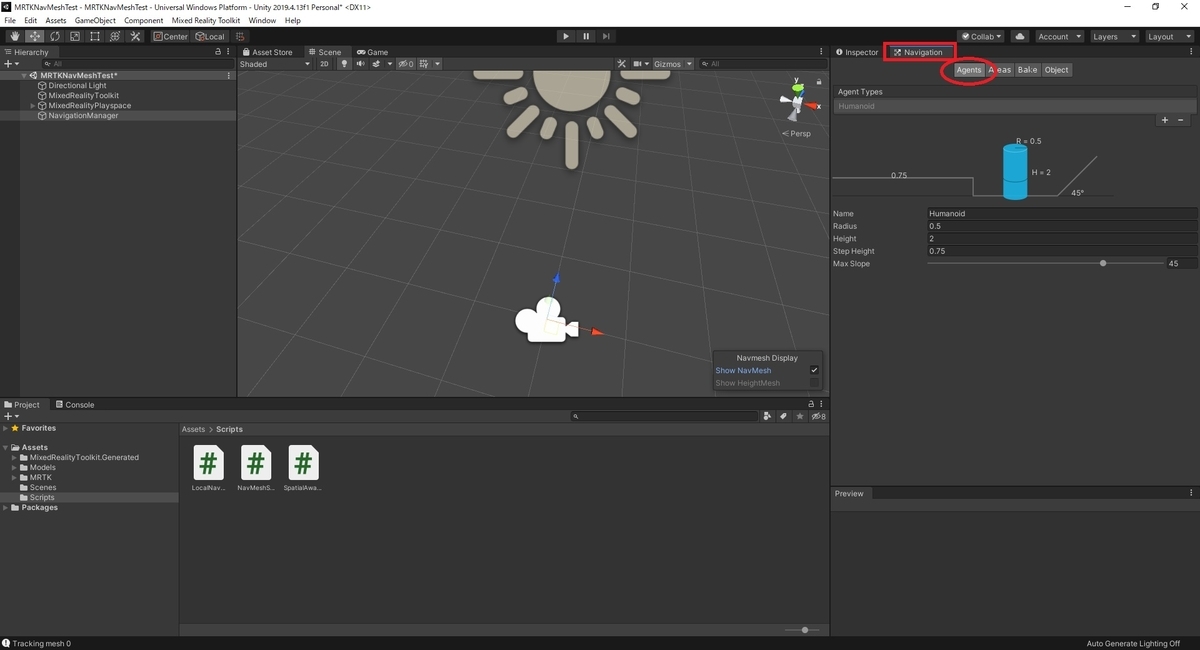Select the Object navigation button
This screenshot has height=650, width=1200.
coord(1057,70)
